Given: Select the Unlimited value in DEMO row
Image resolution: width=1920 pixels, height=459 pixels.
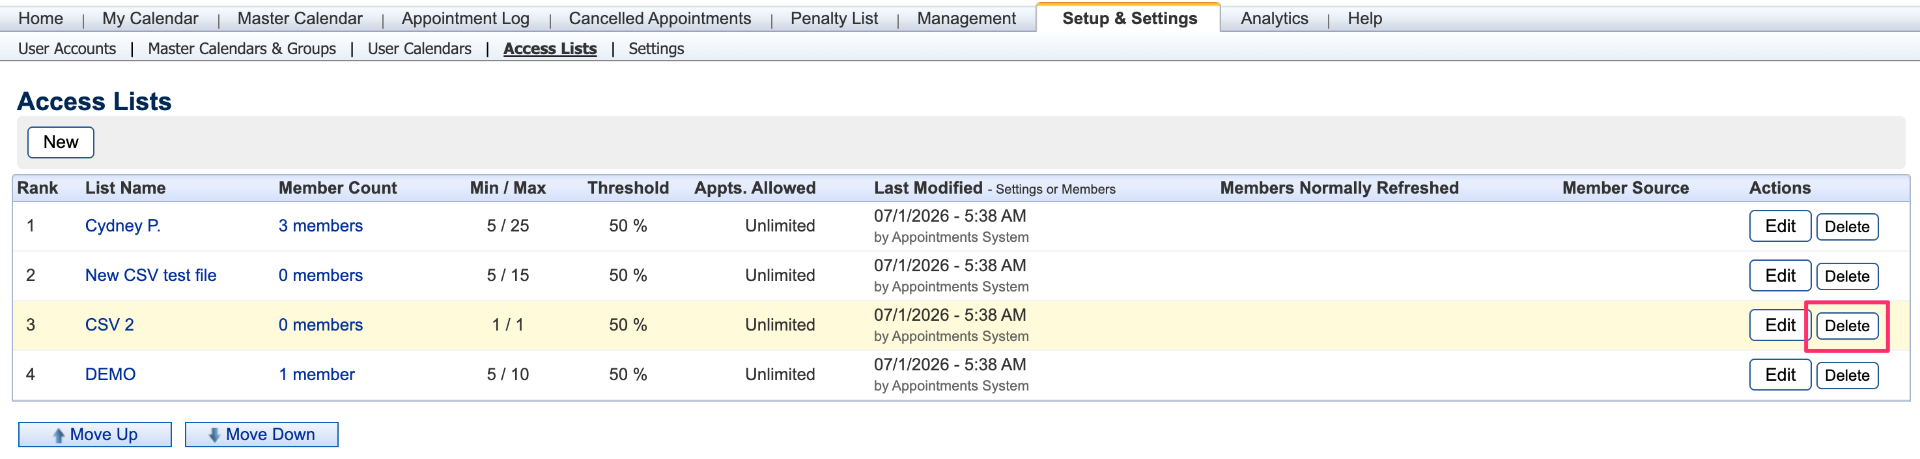Looking at the screenshot, I should point(780,374).
